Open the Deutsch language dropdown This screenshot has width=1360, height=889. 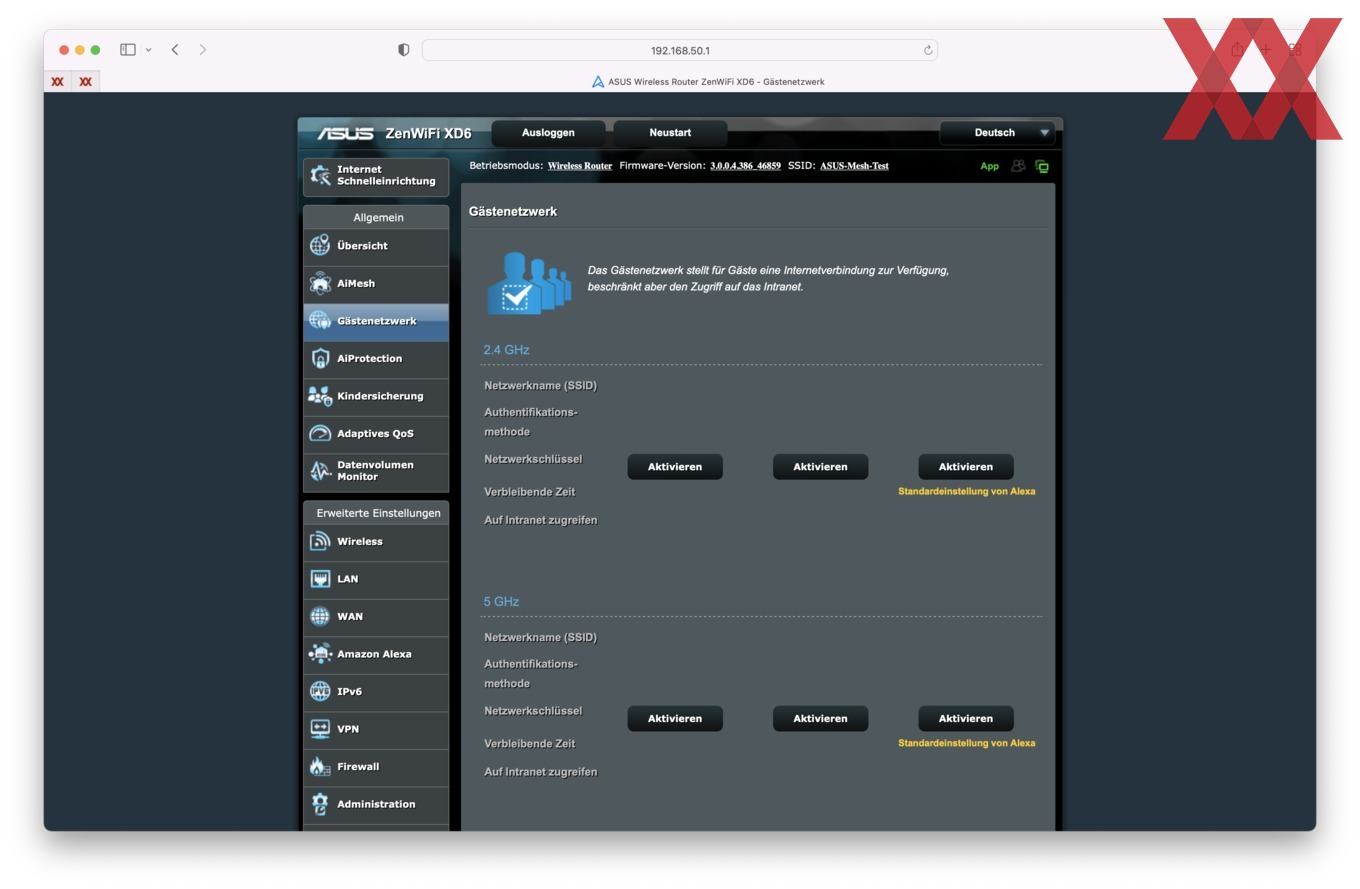[x=998, y=133]
